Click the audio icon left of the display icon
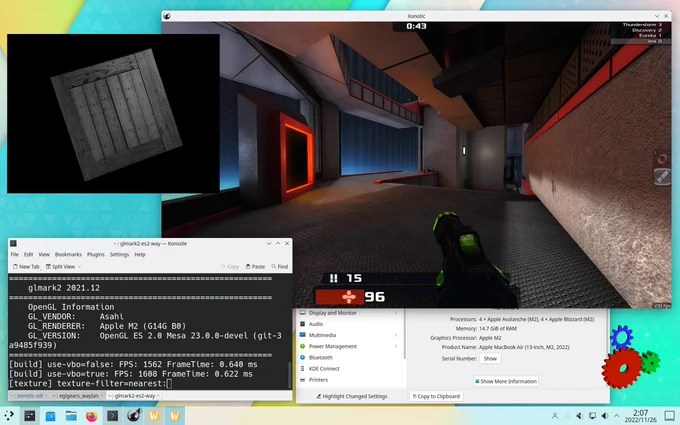680x425 pixels. (580, 416)
